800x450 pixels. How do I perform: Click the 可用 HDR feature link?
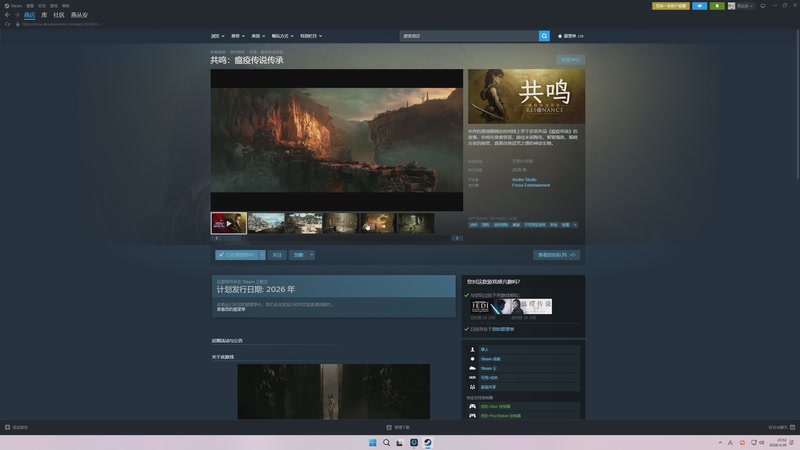click(x=489, y=378)
